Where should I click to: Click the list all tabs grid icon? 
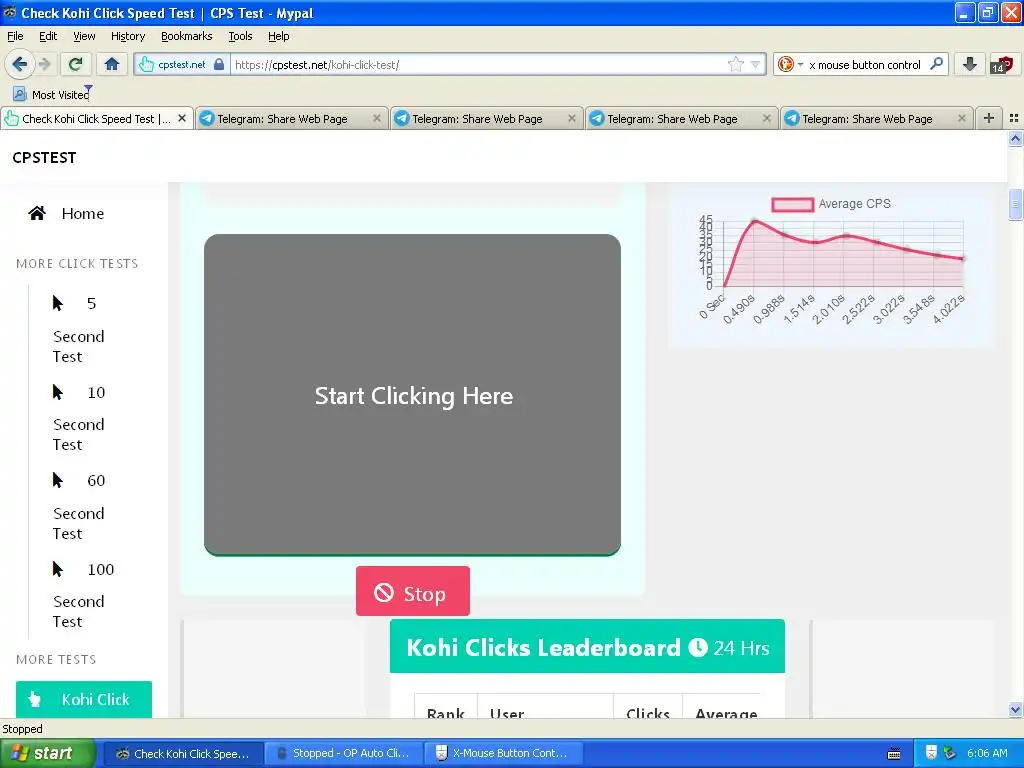point(1014,118)
